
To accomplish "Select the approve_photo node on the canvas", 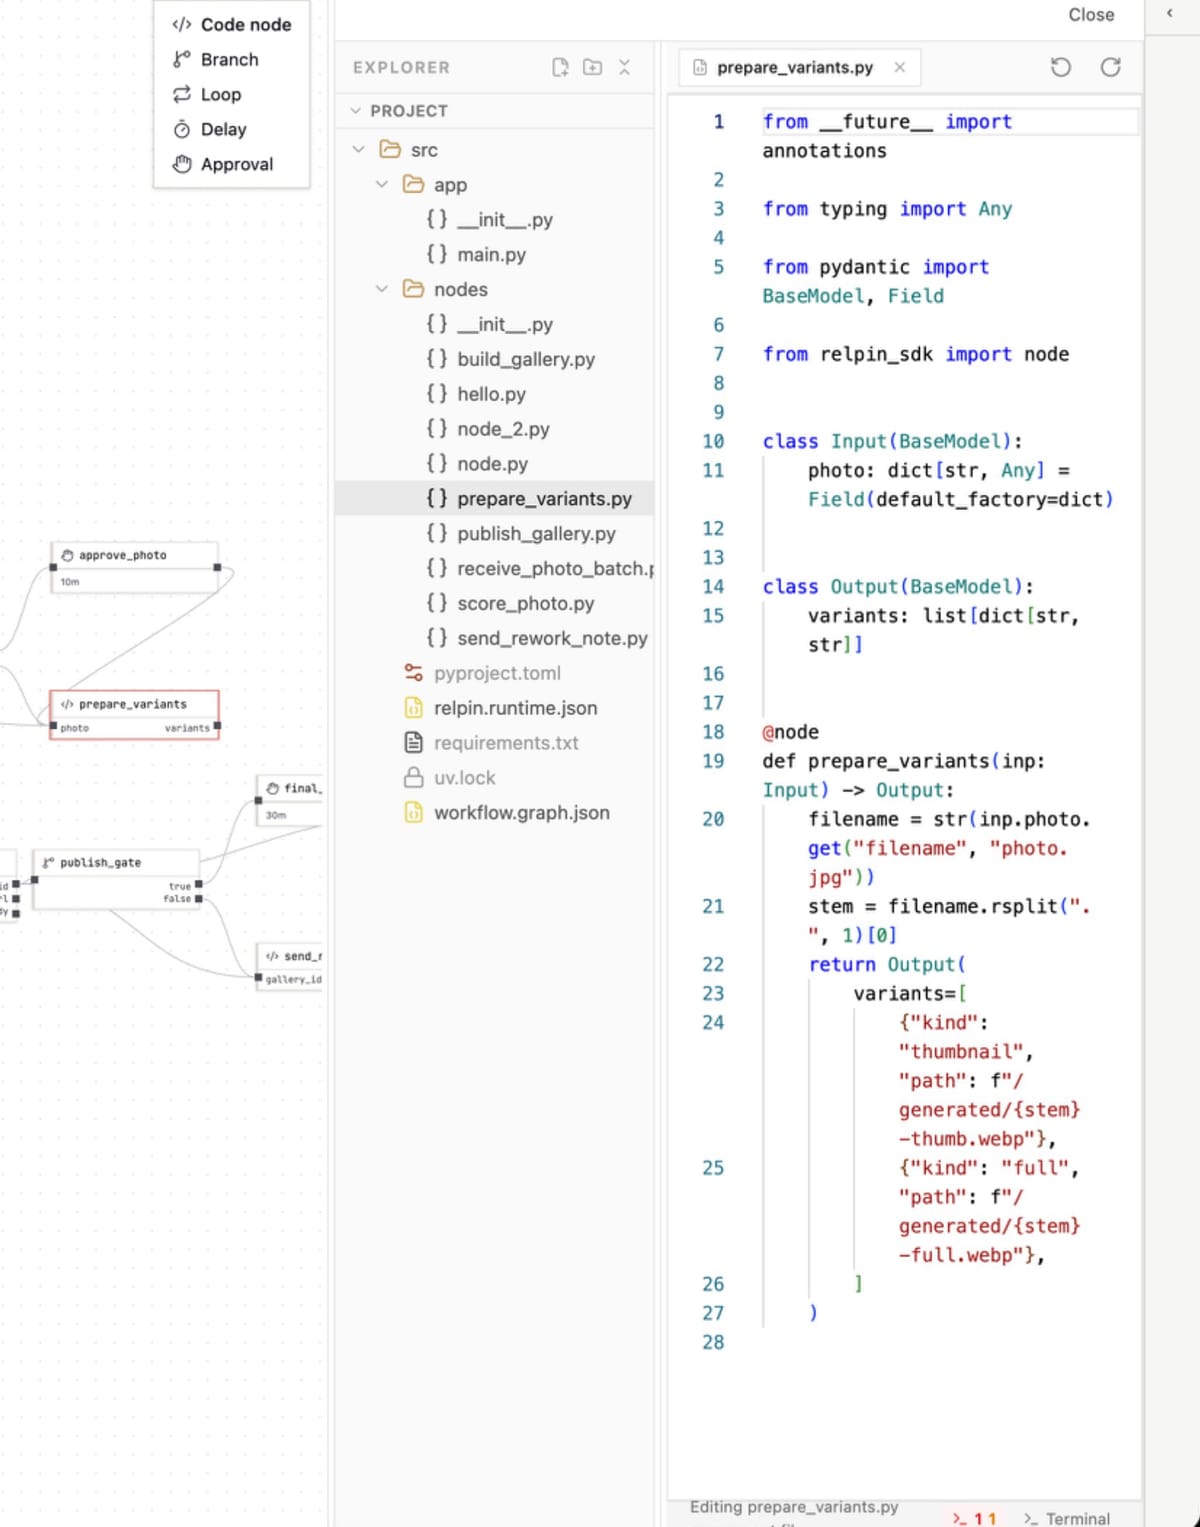I will 135,567.
